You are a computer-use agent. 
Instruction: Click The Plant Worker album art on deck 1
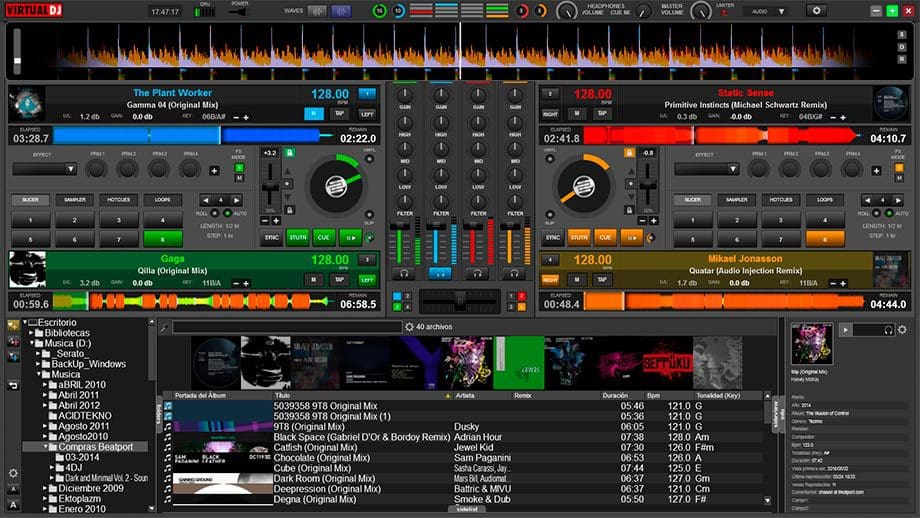pyautogui.click(x=26, y=103)
